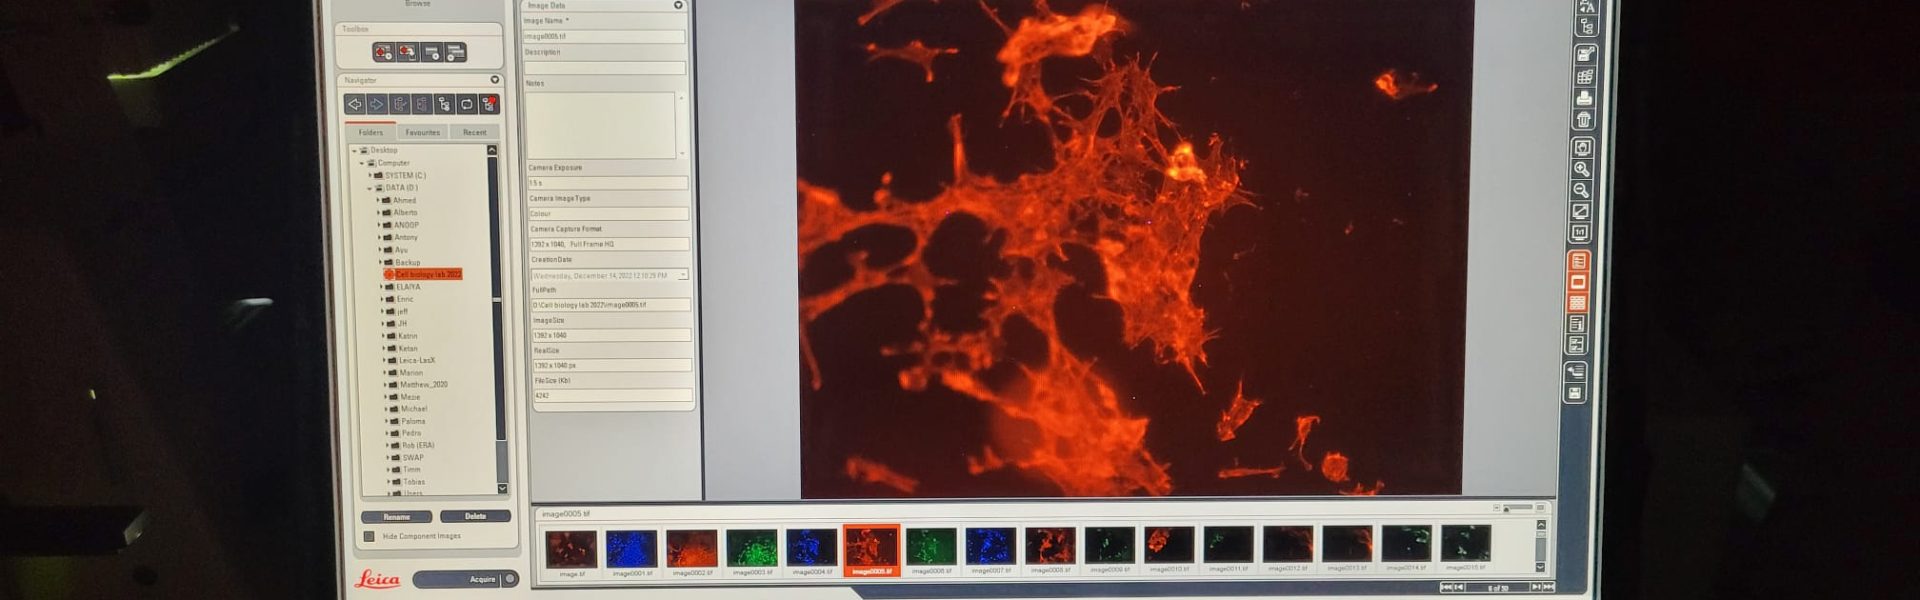Click the third Toolbox icon
Image resolution: width=1920 pixels, height=600 pixels.
431,52
